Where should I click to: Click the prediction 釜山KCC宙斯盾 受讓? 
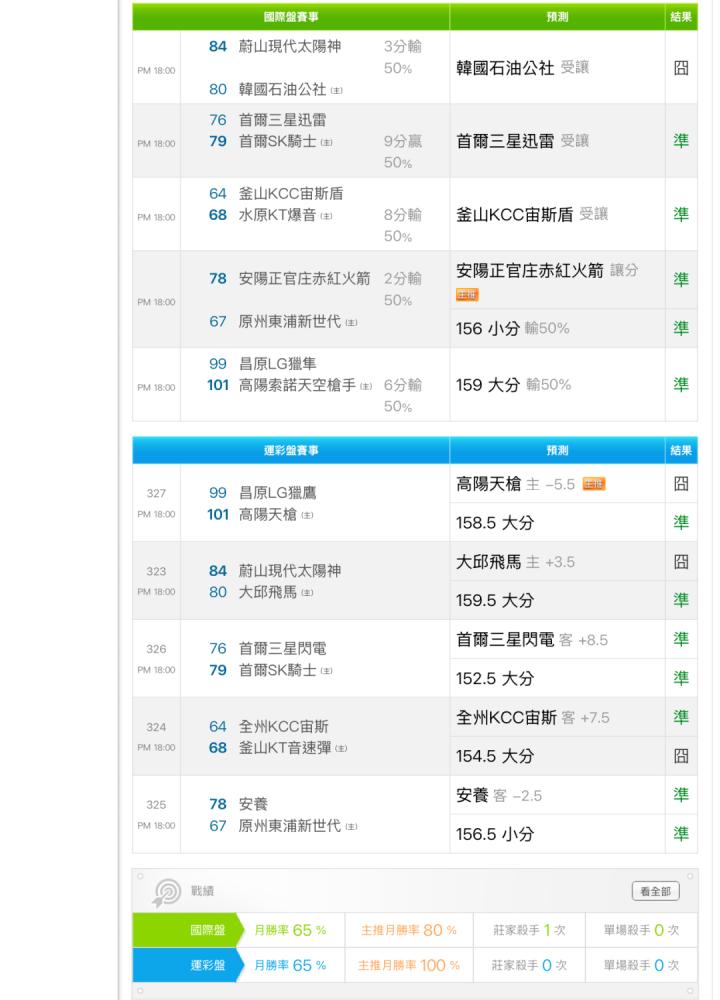point(532,214)
